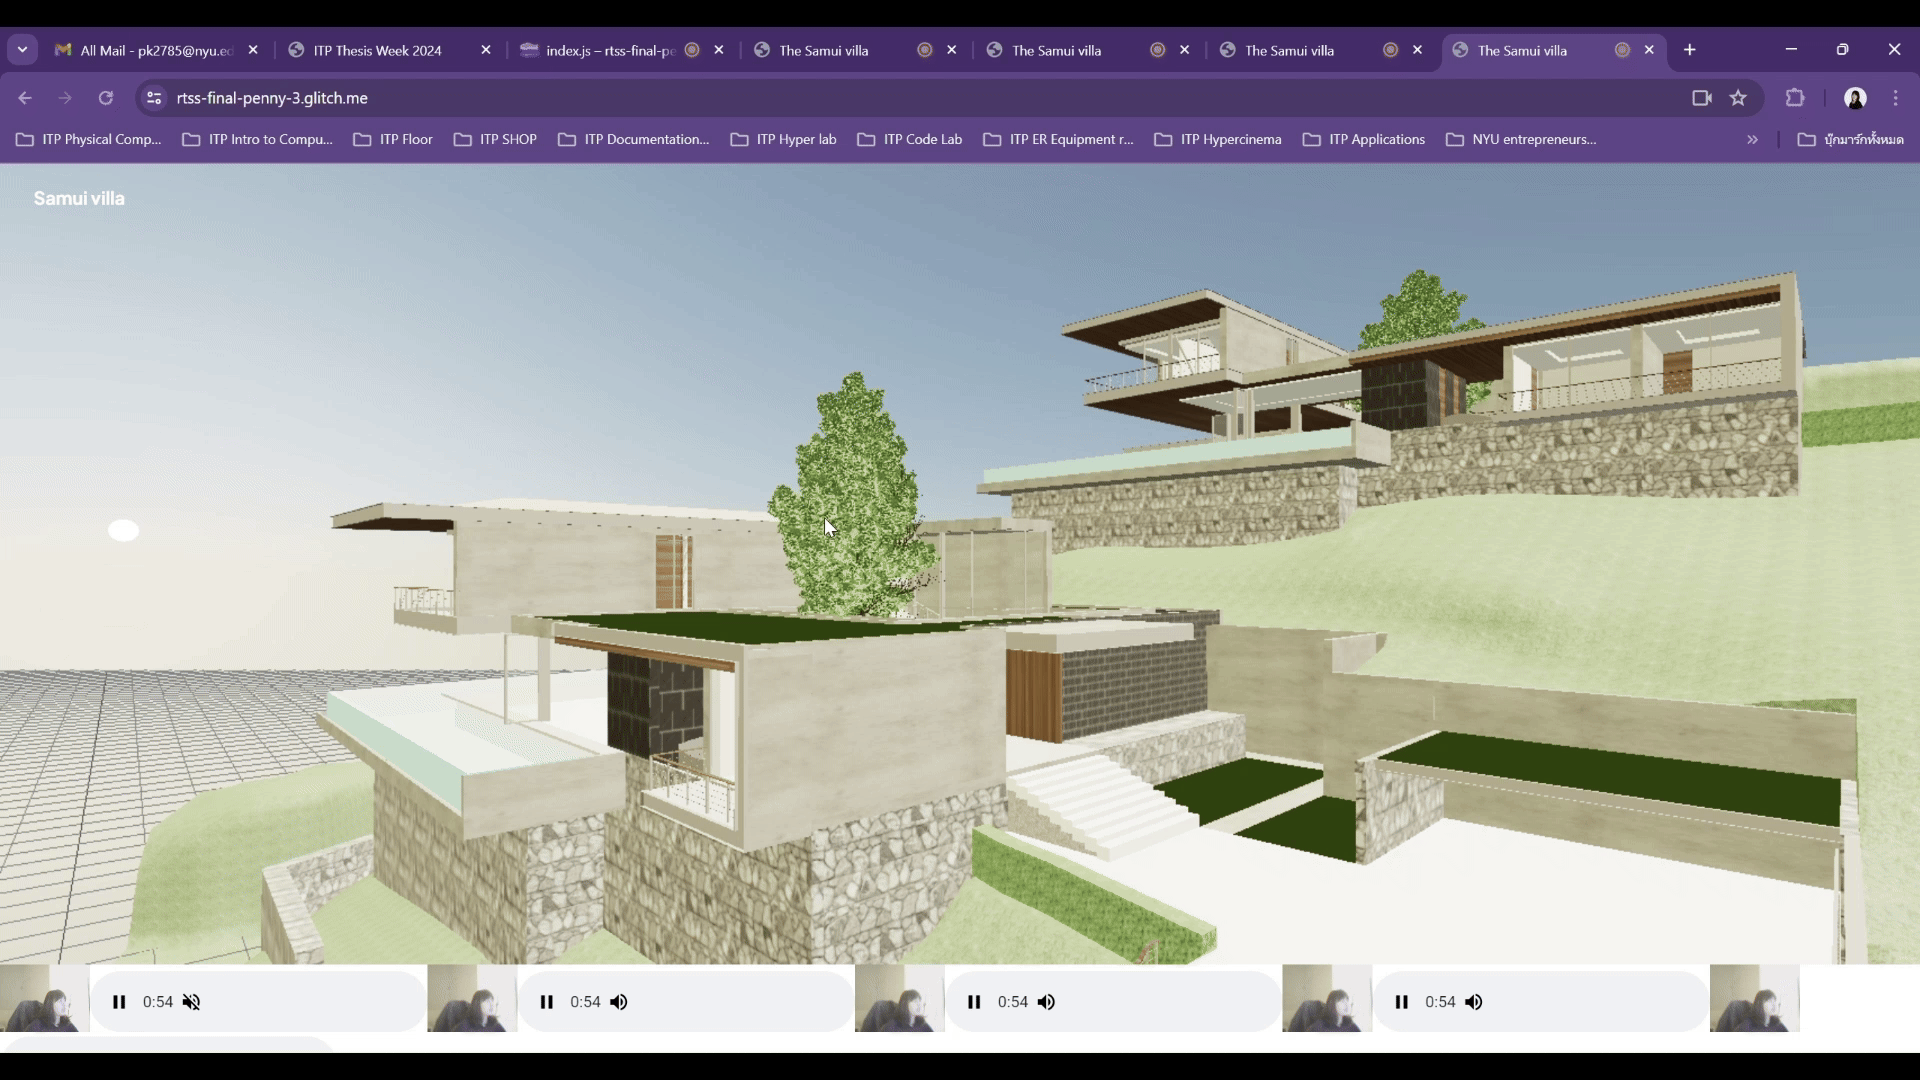The image size is (1920, 1080).
Task: View site information icon in address bar
Action: (154, 98)
